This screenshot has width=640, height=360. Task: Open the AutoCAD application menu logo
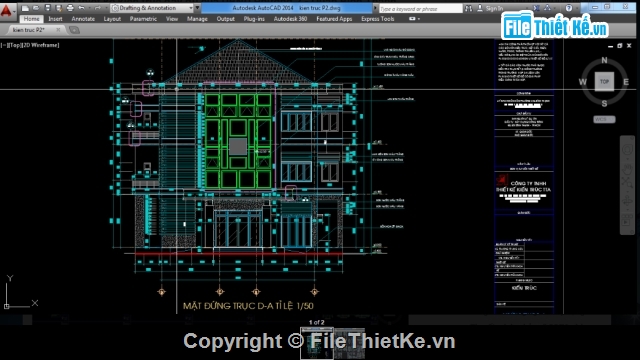click(7, 10)
